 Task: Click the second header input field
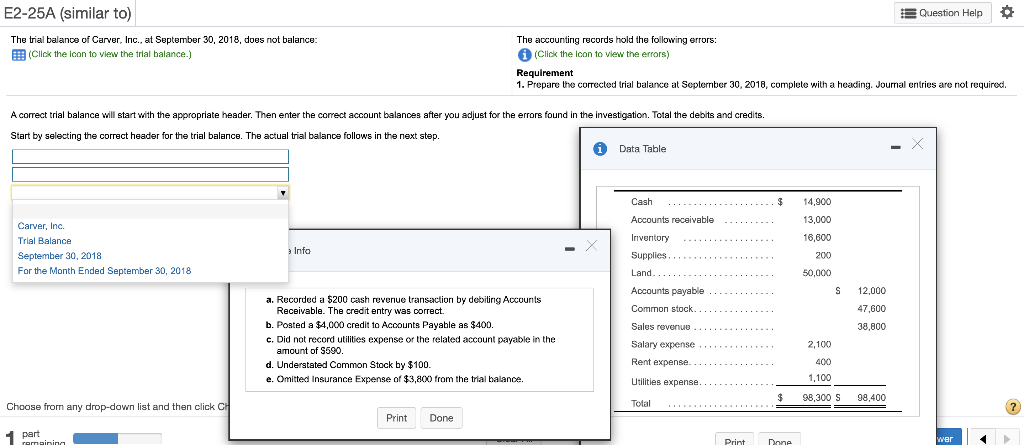coord(150,174)
